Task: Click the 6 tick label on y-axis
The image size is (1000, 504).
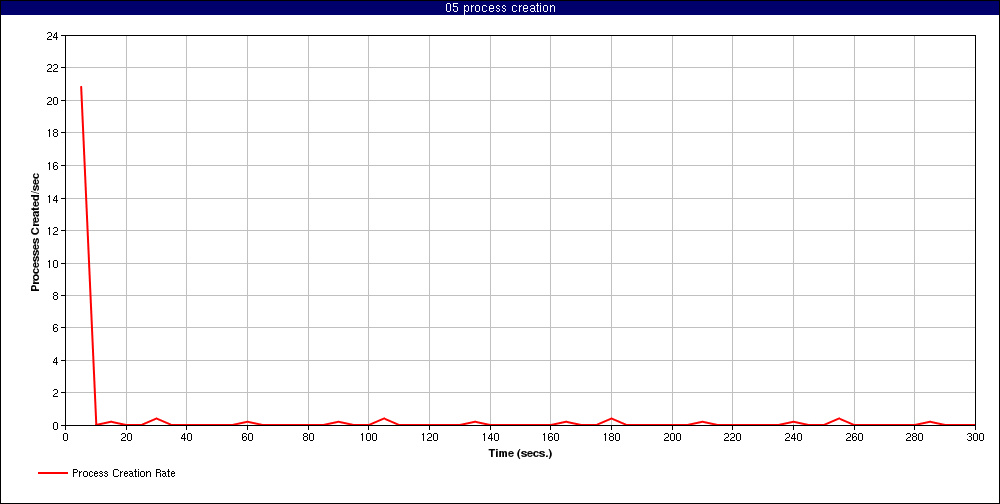Action: [x=55, y=328]
